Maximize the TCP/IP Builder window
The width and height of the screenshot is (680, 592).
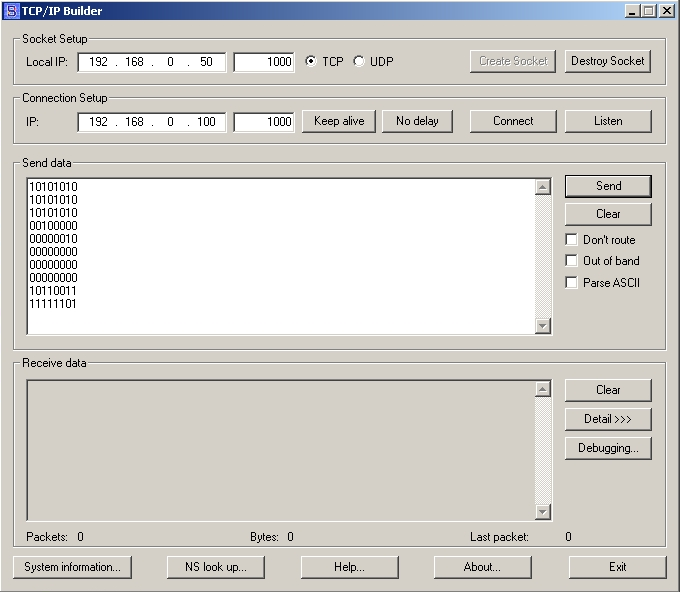[x=648, y=11]
